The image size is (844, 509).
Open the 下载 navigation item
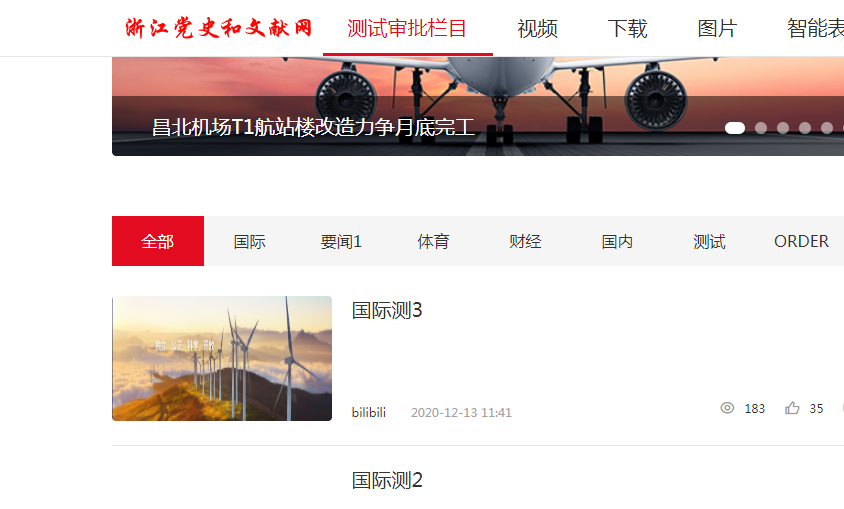coord(627,28)
